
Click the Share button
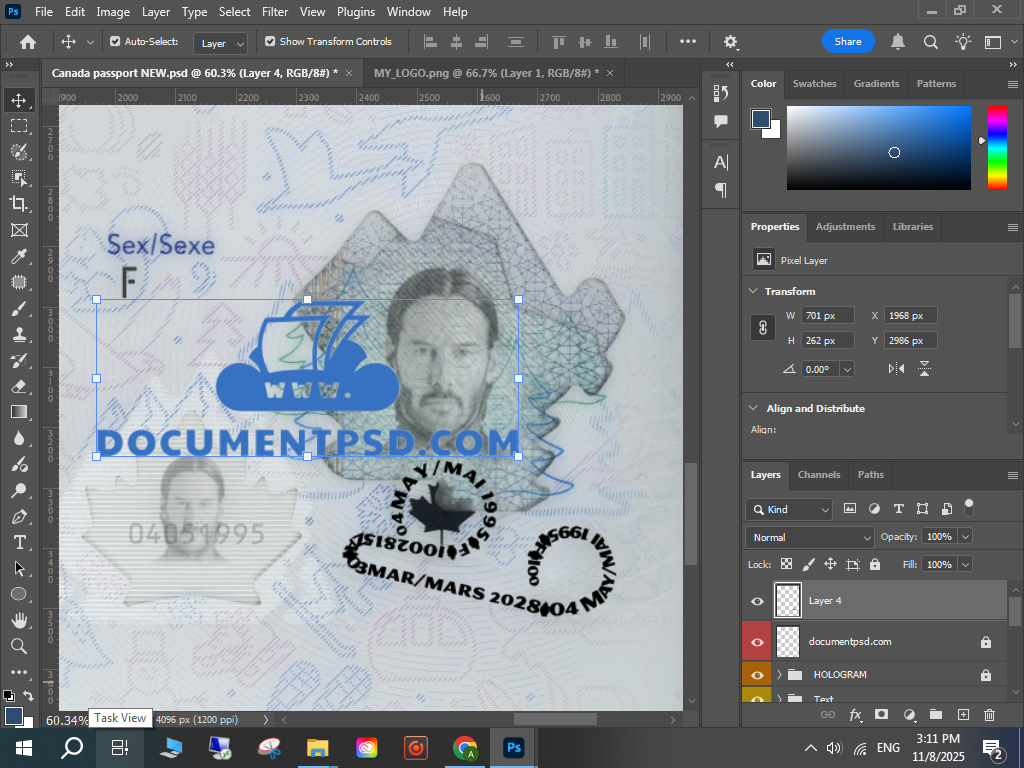(x=848, y=42)
